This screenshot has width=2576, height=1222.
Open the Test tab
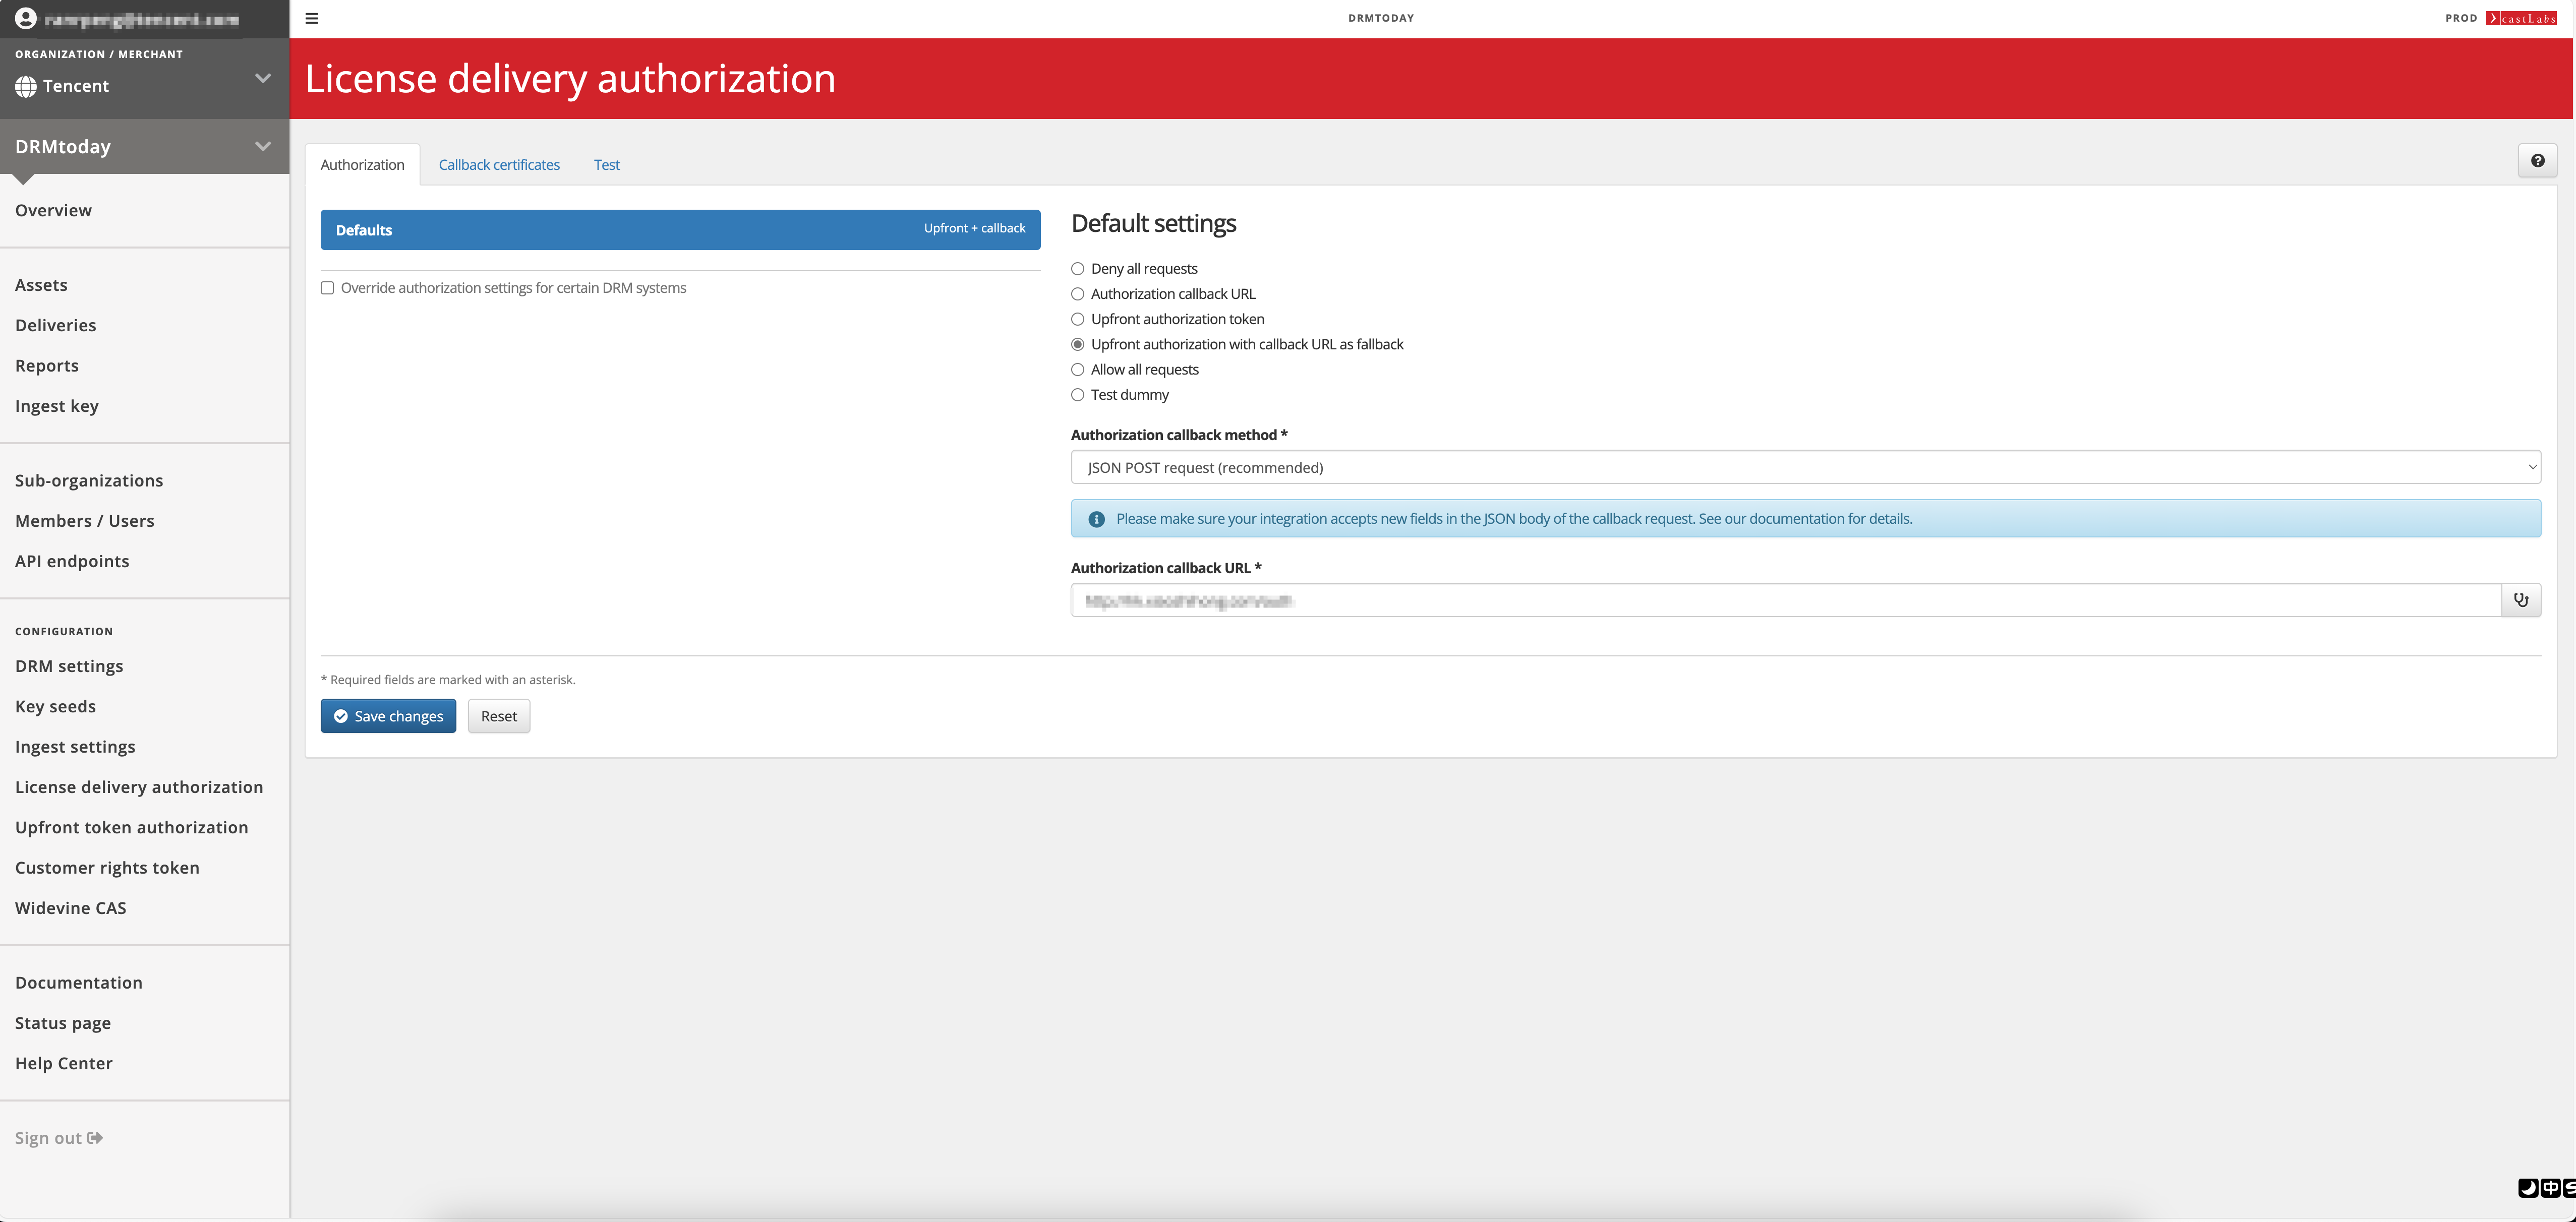[606, 165]
